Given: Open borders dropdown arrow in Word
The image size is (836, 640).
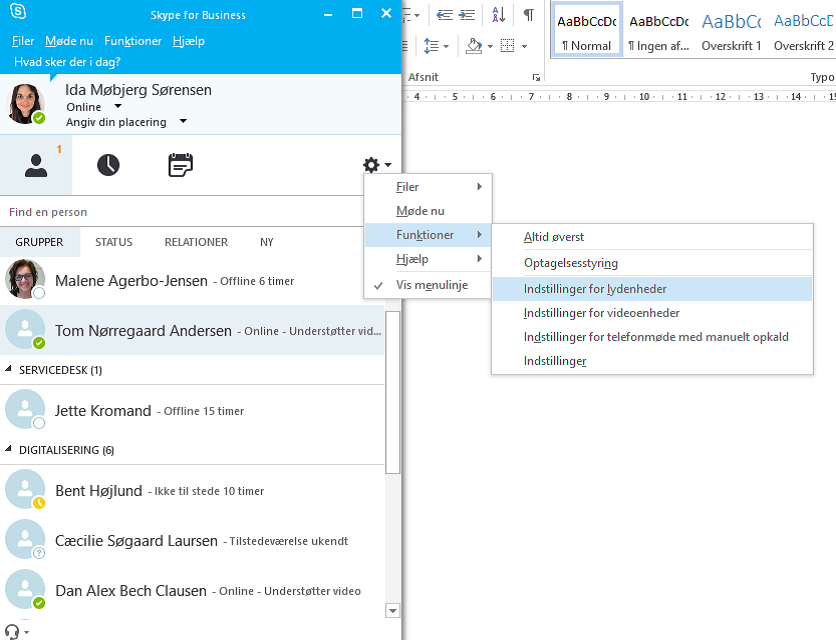Looking at the screenshot, I should (x=524, y=46).
